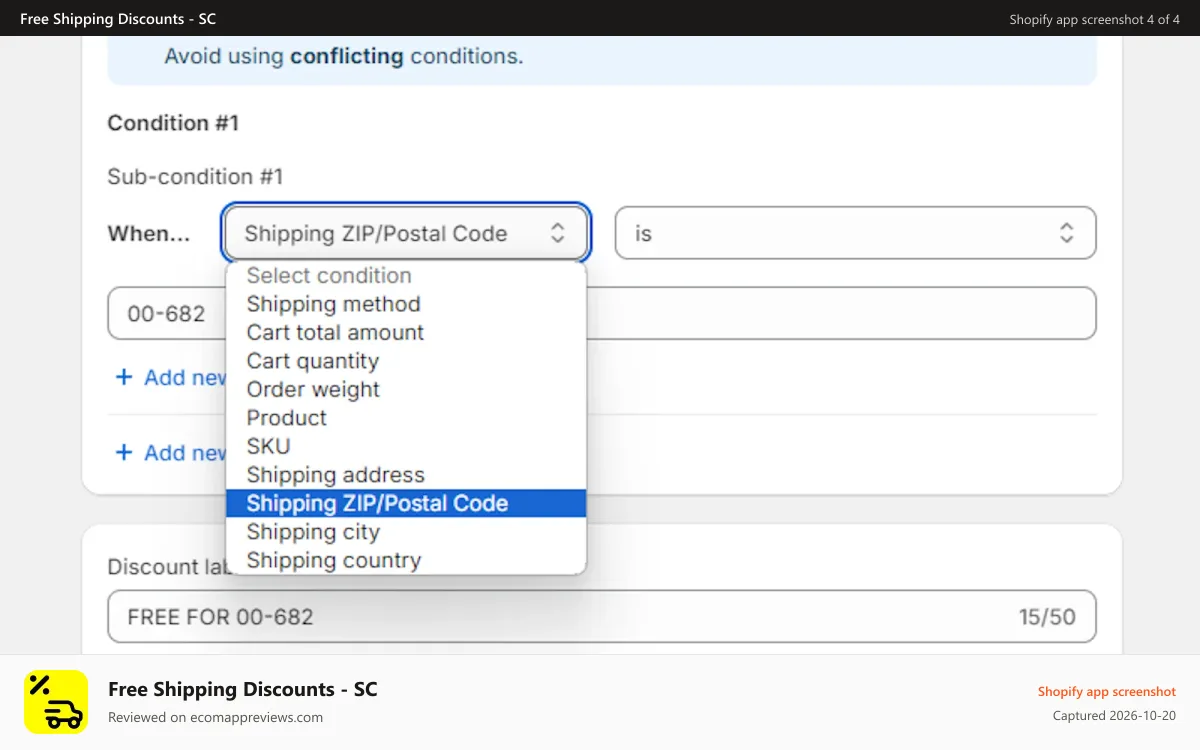Click the lower 'Add new' link below the divider
The image size is (1200, 750).
[x=171, y=453]
